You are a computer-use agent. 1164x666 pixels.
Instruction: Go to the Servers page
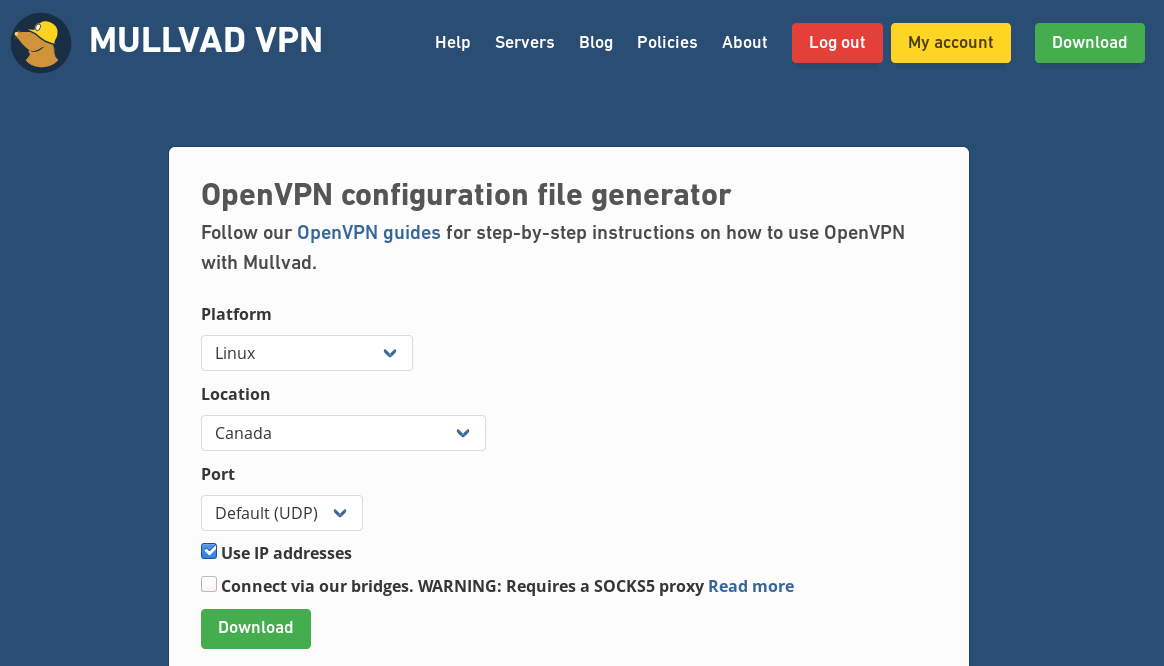point(524,42)
